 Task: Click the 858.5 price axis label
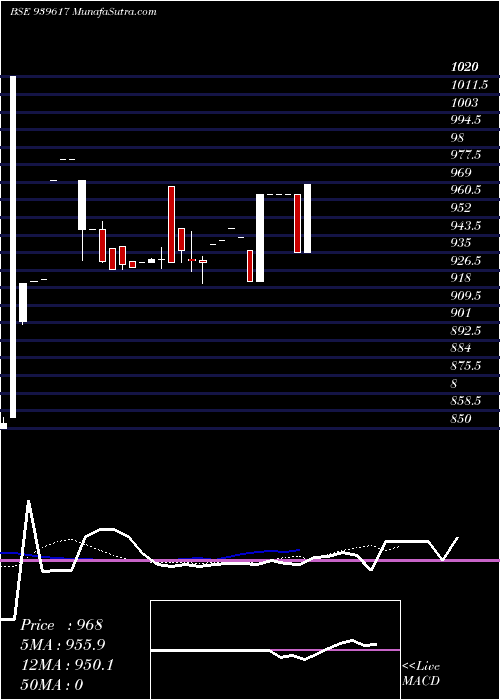tap(466, 401)
